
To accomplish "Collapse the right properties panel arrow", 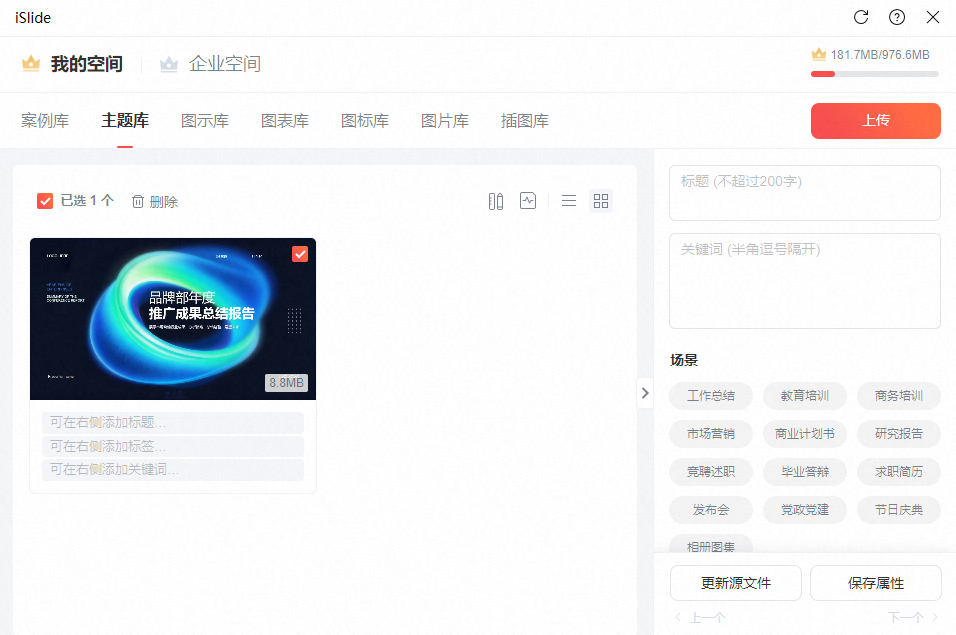I will [x=645, y=393].
